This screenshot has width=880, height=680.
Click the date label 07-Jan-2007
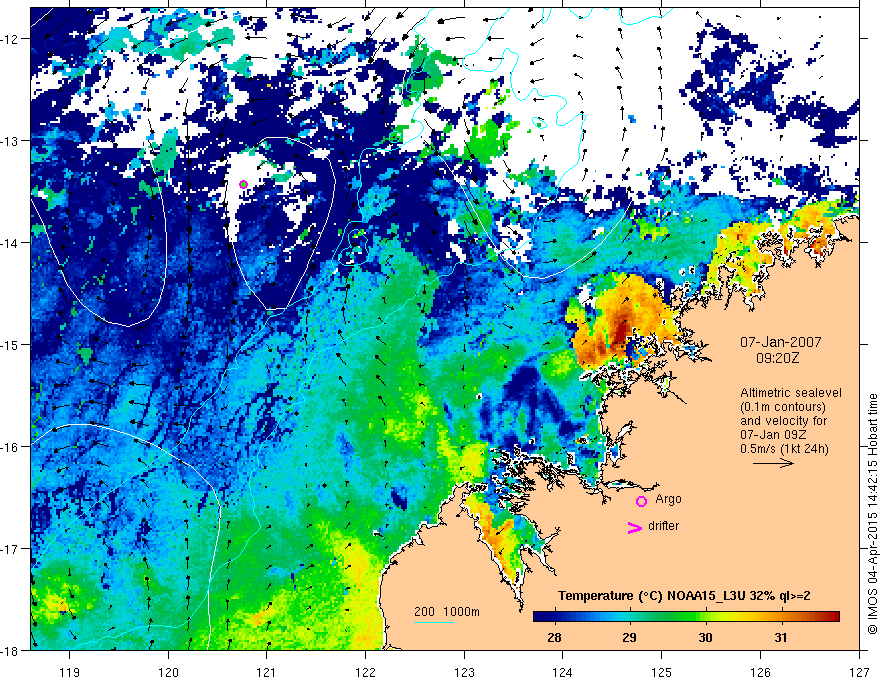(x=781, y=342)
